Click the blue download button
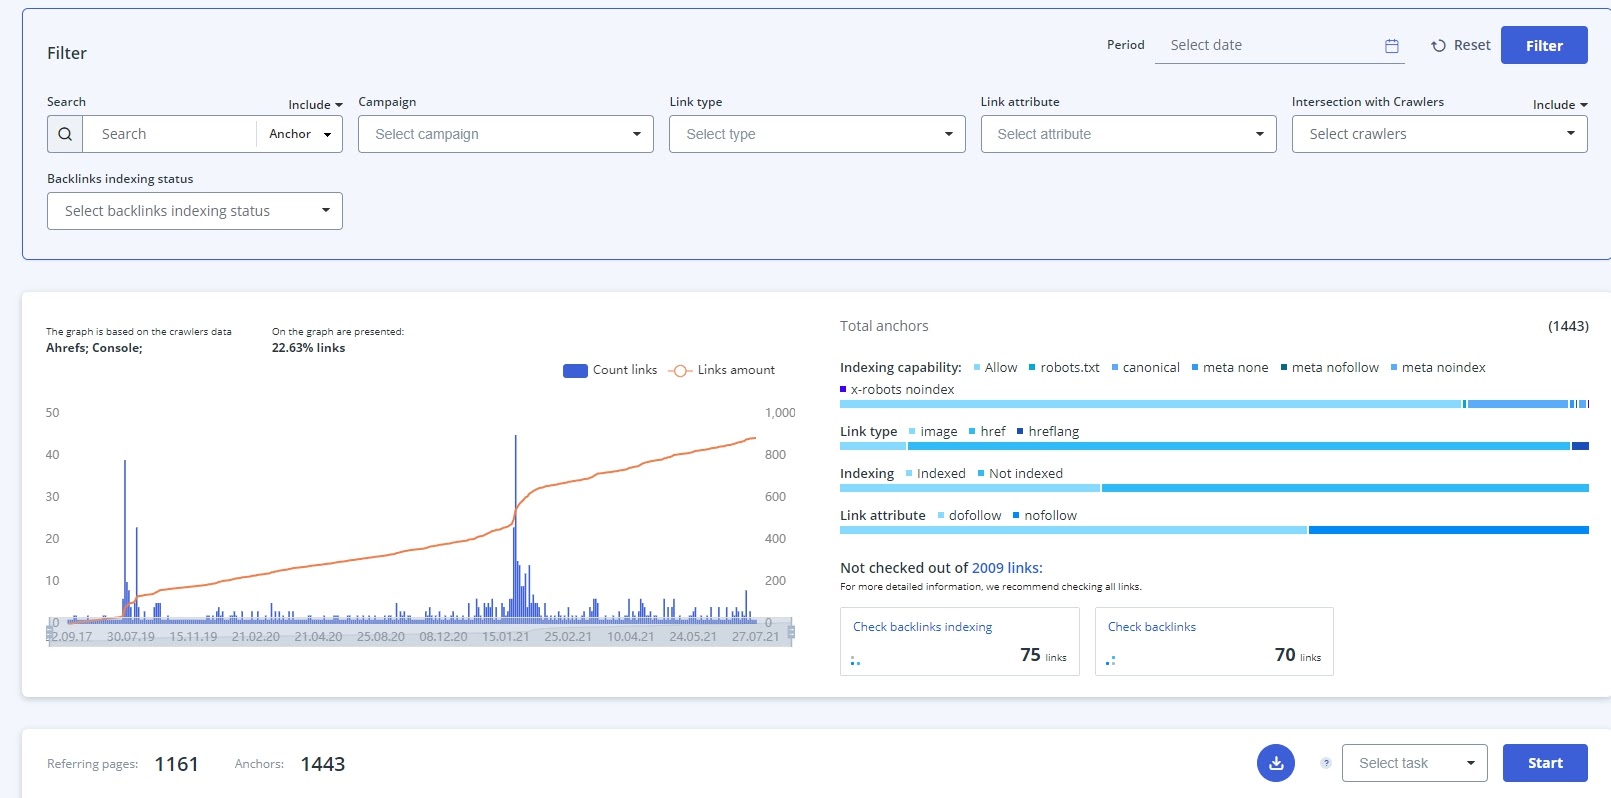Screen dimensions: 1611x798 coord(1275,763)
